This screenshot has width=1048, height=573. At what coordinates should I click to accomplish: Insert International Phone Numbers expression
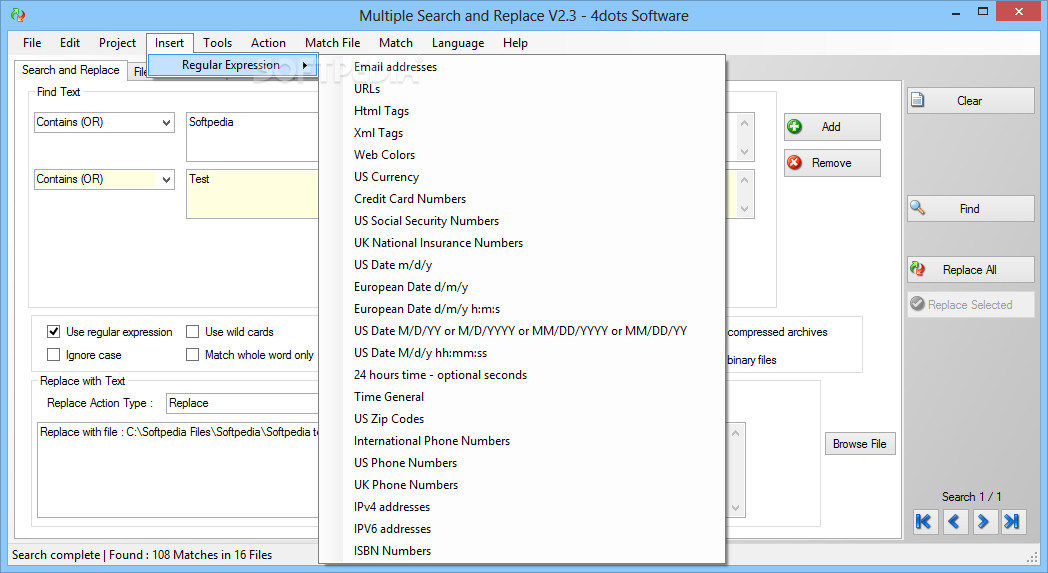522,441
